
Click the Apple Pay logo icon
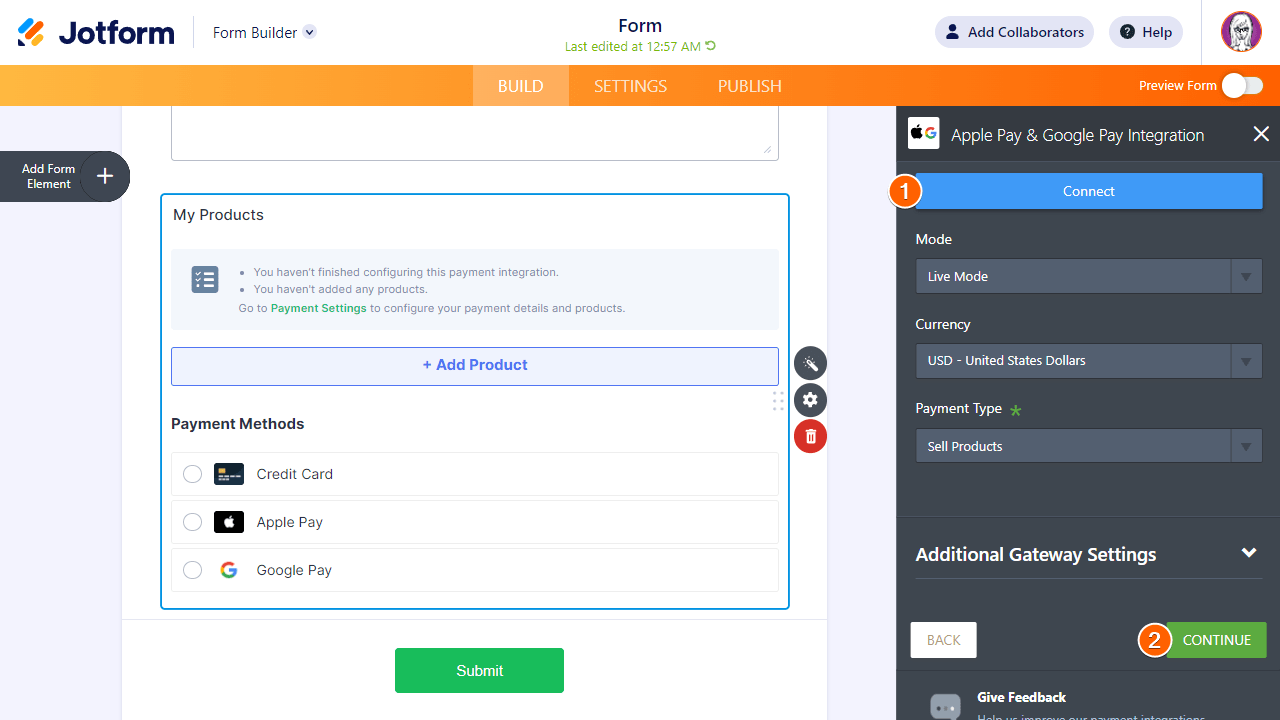tap(229, 522)
